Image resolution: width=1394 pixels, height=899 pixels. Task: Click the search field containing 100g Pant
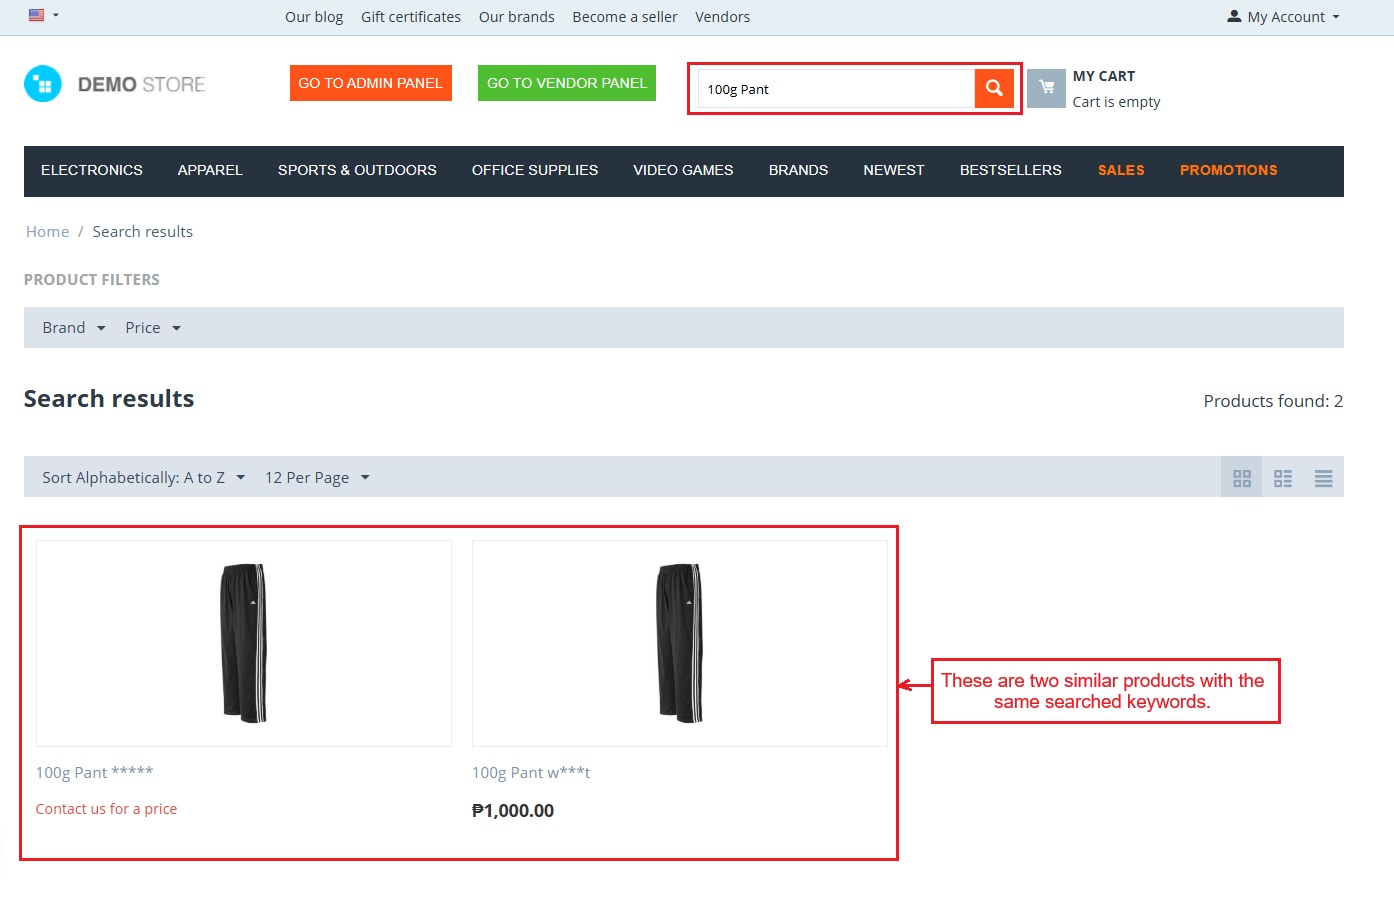pyautogui.click(x=835, y=89)
